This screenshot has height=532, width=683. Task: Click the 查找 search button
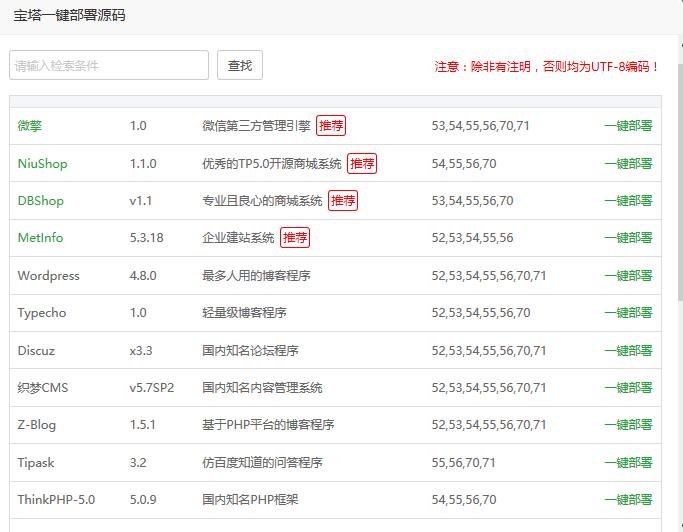pyautogui.click(x=240, y=65)
